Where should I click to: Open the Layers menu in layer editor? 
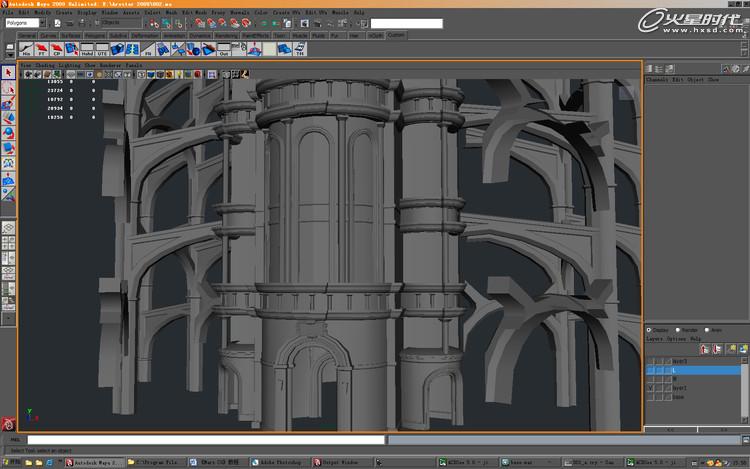655,338
